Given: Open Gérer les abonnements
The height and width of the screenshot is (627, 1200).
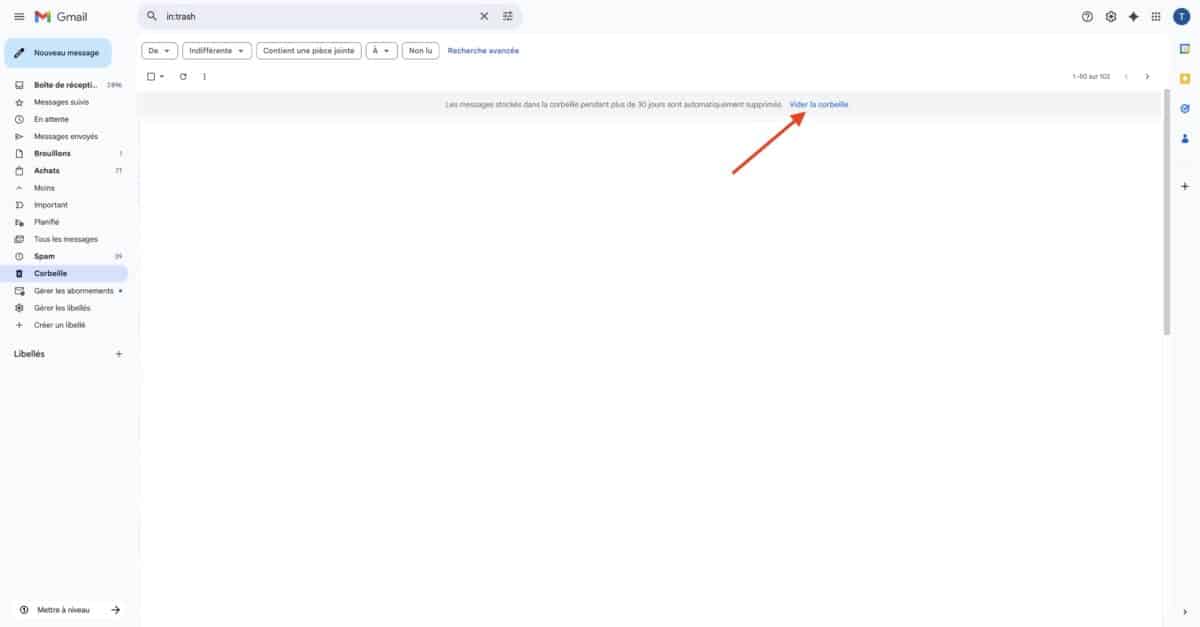Looking at the screenshot, I should [x=65, y=291].
